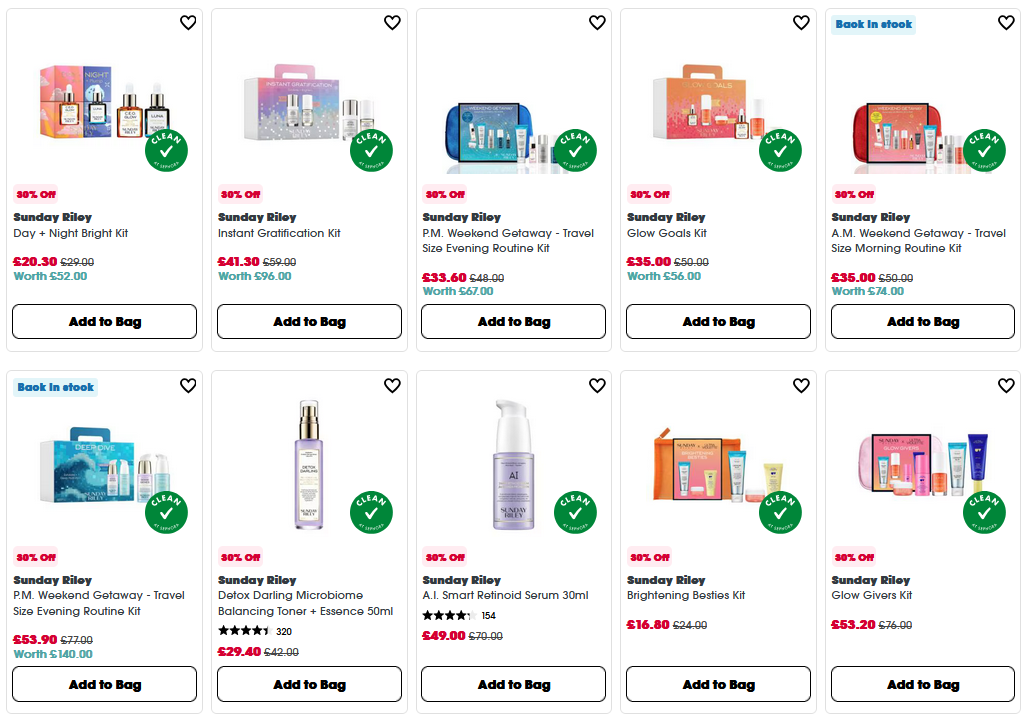Image resolution: width=1026 pixels, height=723 pixels.
Task: Add Day + Night Bright Kit to bag
Action: [x=104, y=321]
